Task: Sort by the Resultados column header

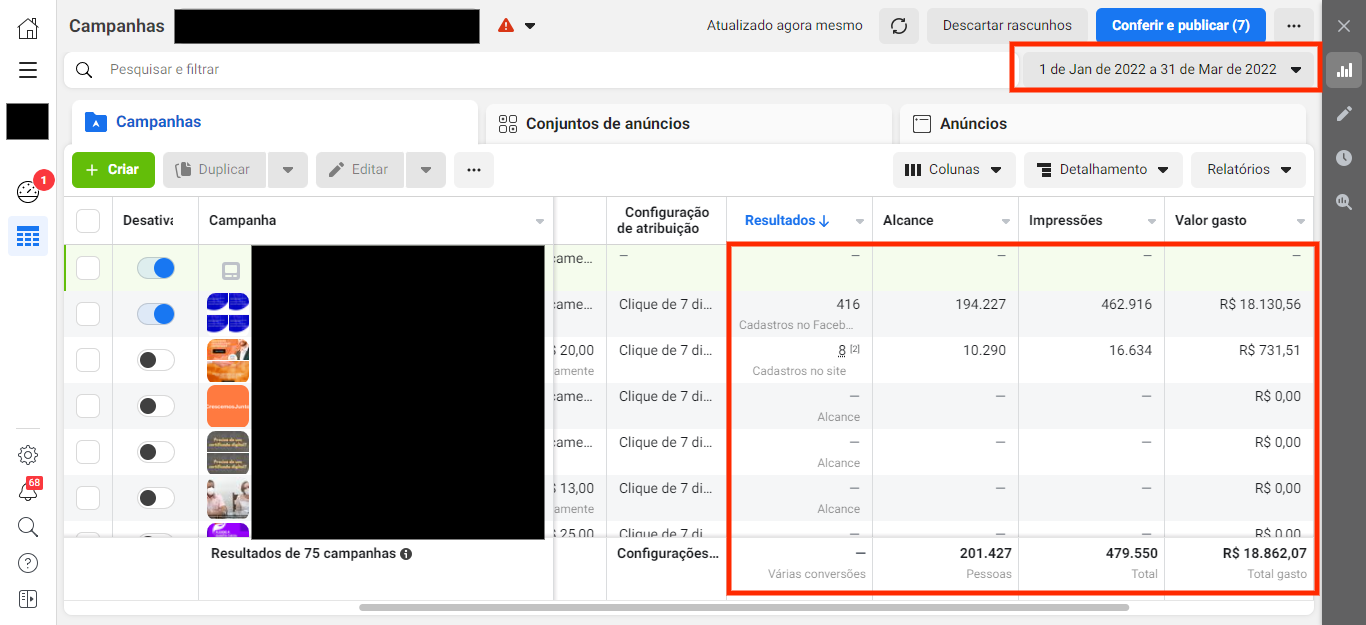Action: 787,221
